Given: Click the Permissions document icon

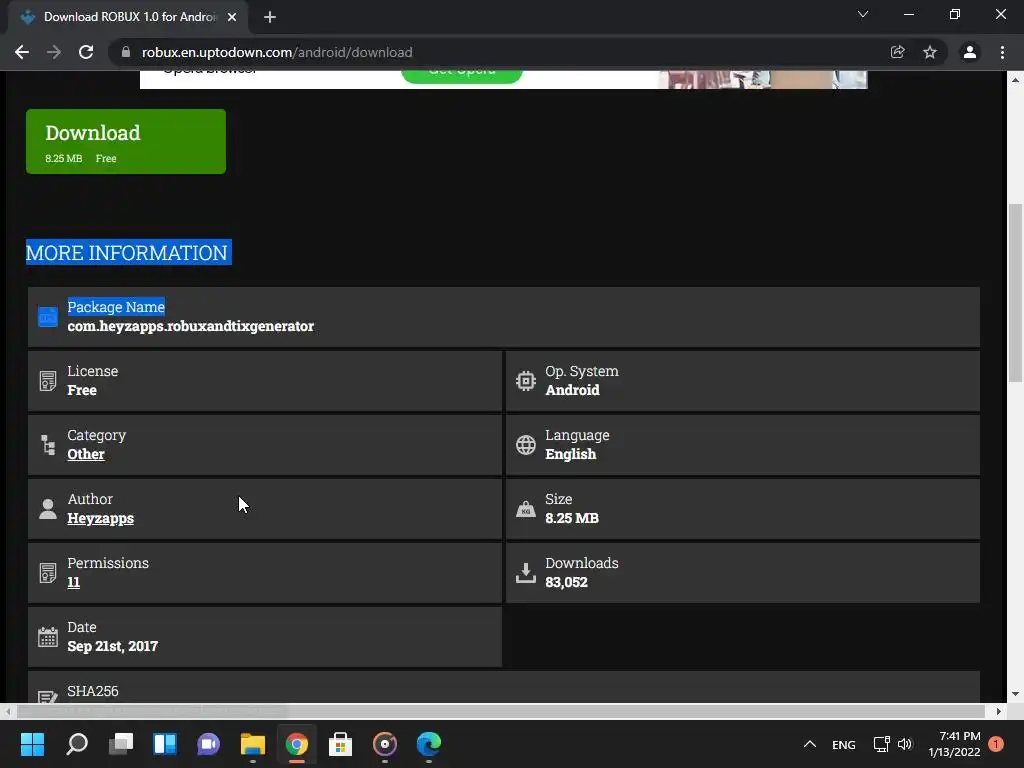Looking at the screenshot, I should click(48, 573).
